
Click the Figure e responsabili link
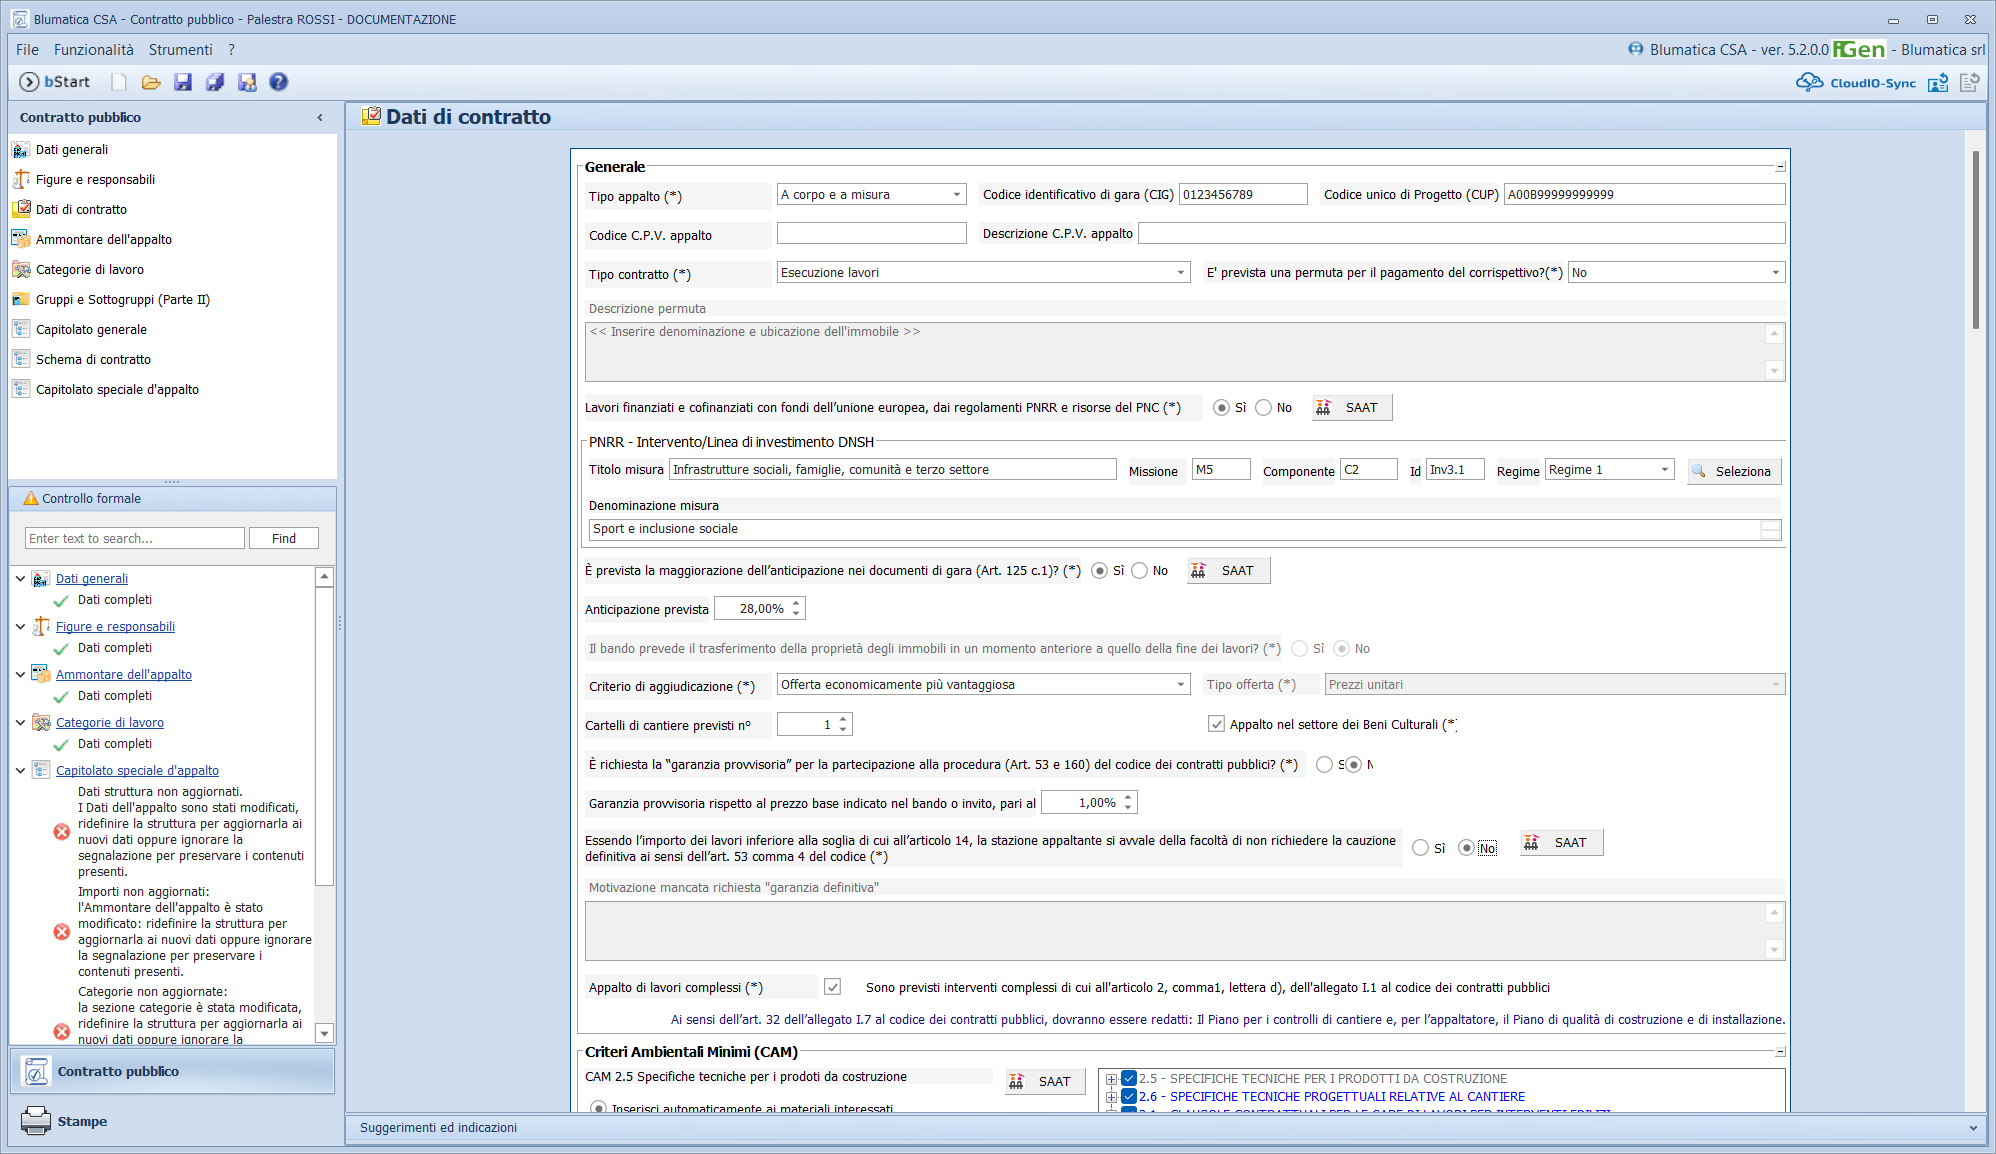click(x=115, y=626)
